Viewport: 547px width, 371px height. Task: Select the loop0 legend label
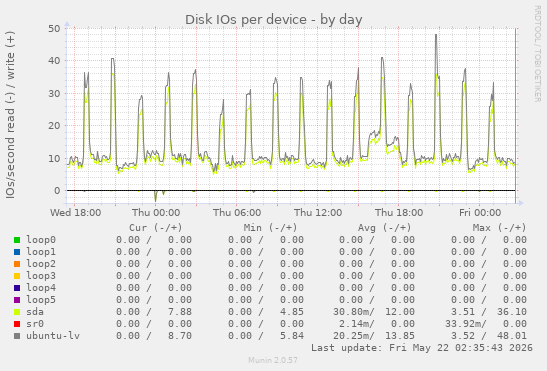coord(41,240)
